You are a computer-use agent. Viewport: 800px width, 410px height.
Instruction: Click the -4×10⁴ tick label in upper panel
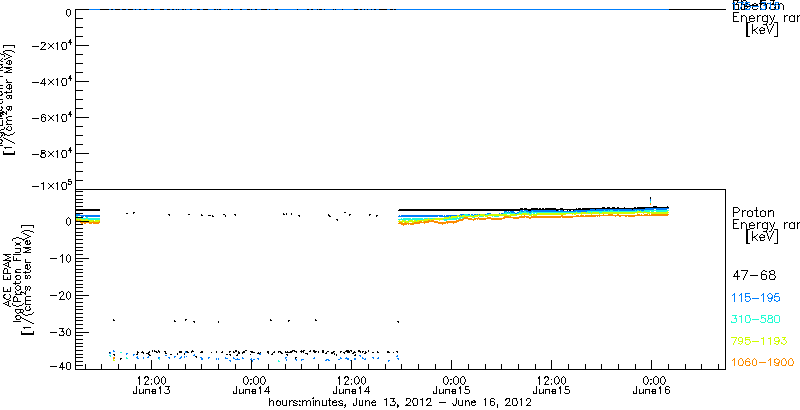(x=51, y=82)
